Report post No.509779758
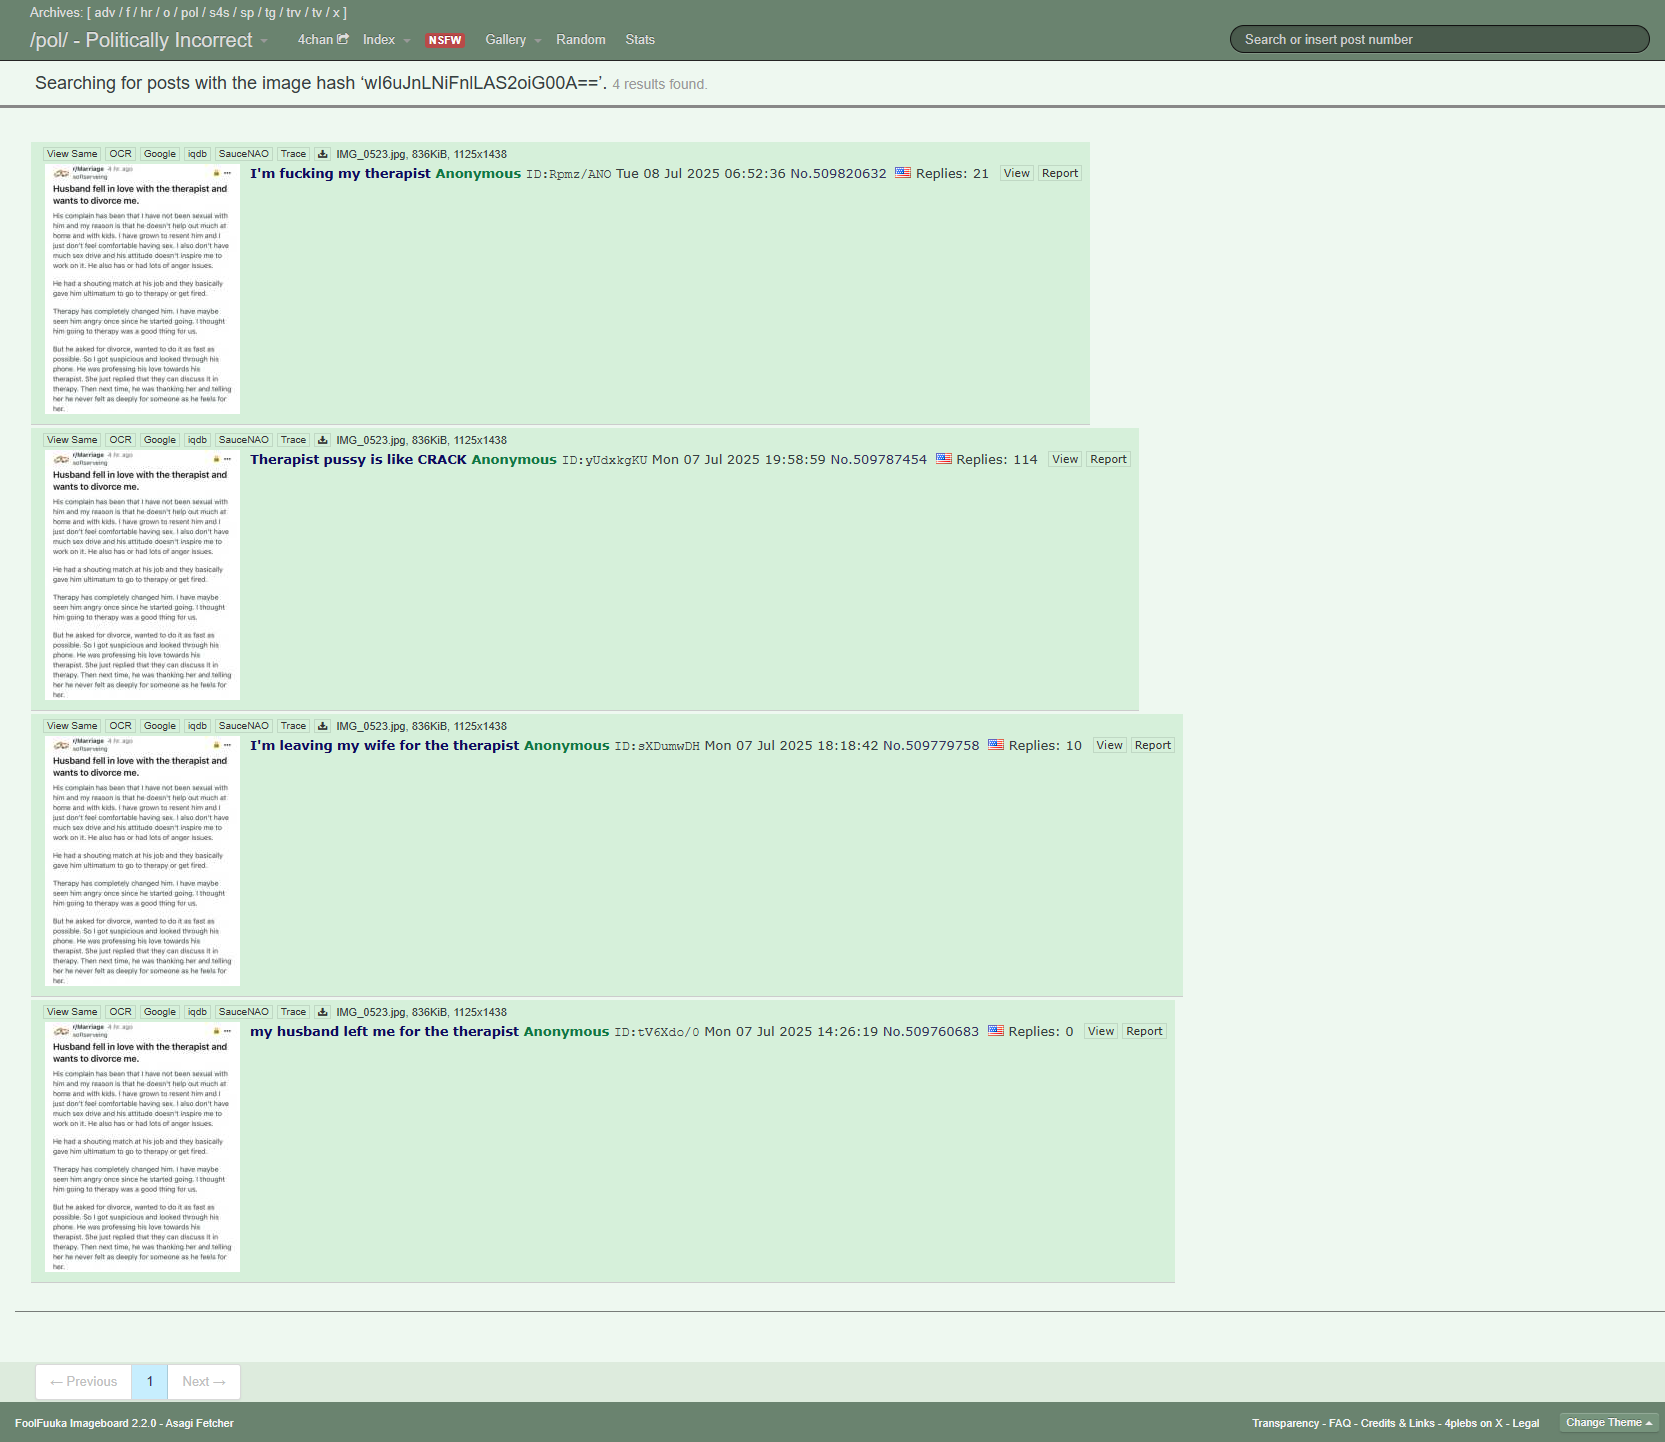This screenshot has height=1442, width=1665. click(x=1152, y=745)
